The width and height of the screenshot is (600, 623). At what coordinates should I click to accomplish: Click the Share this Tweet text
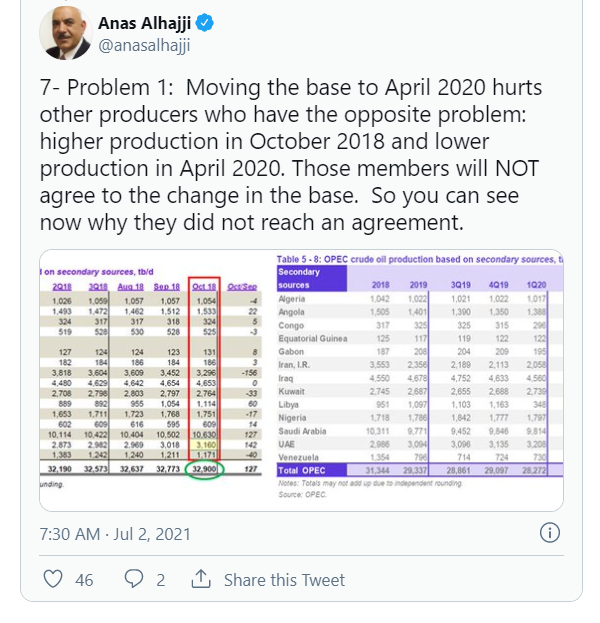[284, 580]
